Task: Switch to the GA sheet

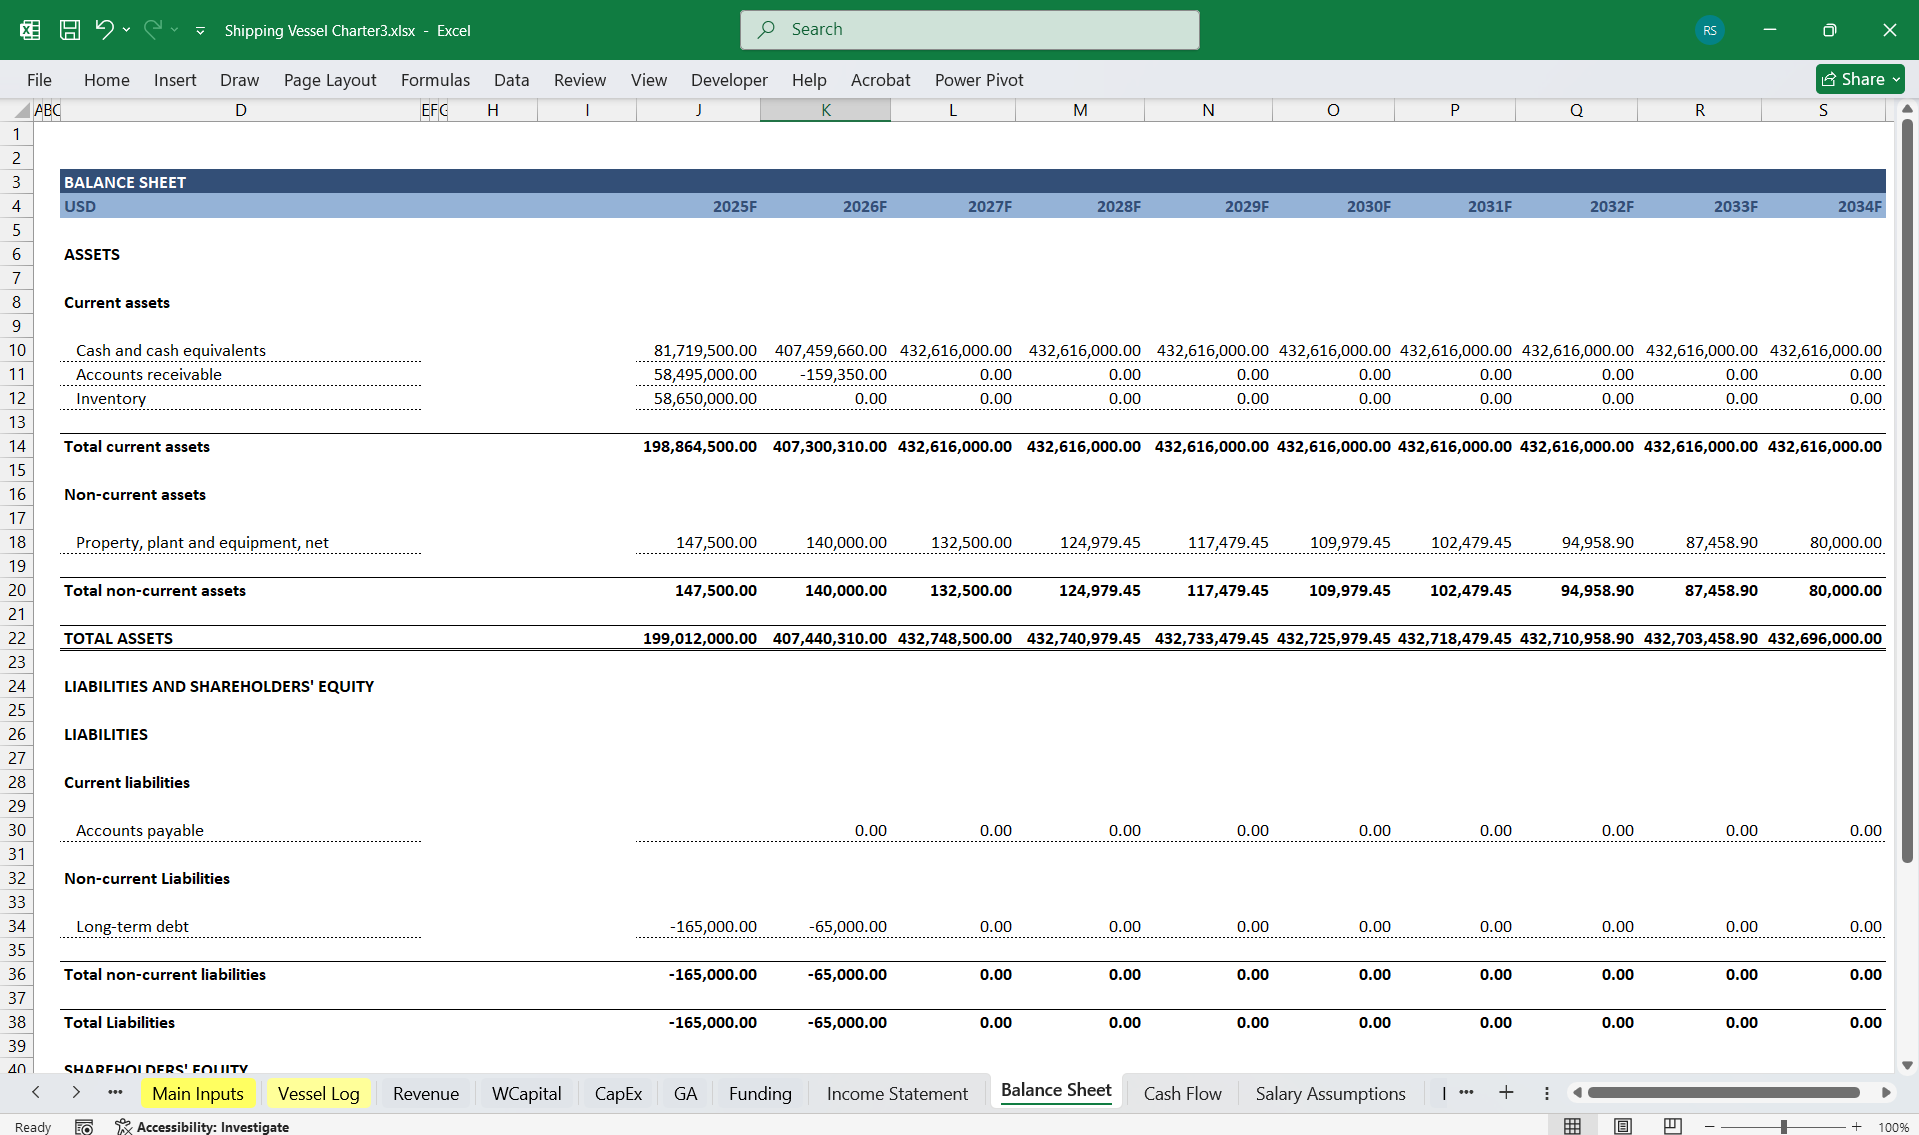Action: pos(685,1093)
